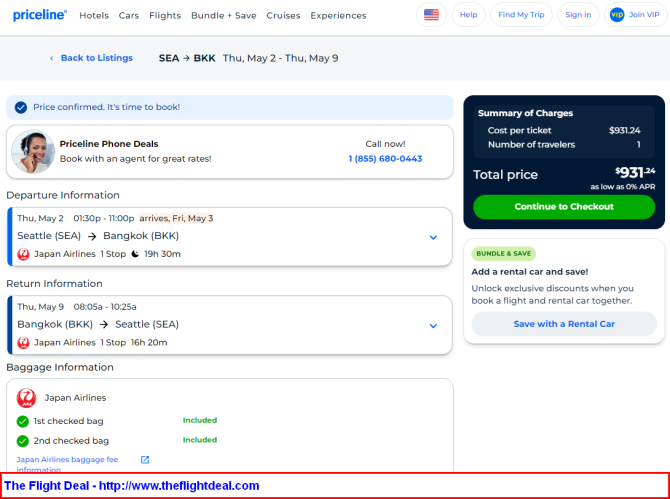This screenshot has width=670, height=499.
Task: Click the Japan Airlines logo in Baggage Information
Action: pos(26,398)
